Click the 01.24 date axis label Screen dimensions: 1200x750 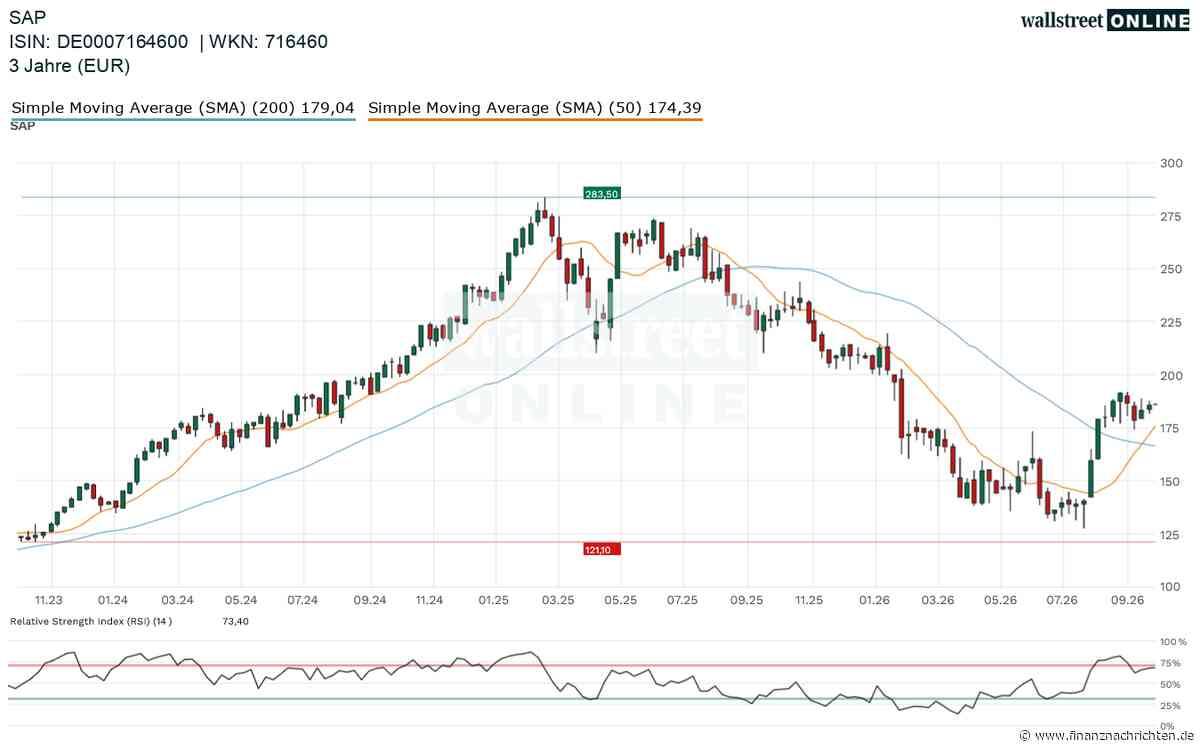click(x=113, y=600)
